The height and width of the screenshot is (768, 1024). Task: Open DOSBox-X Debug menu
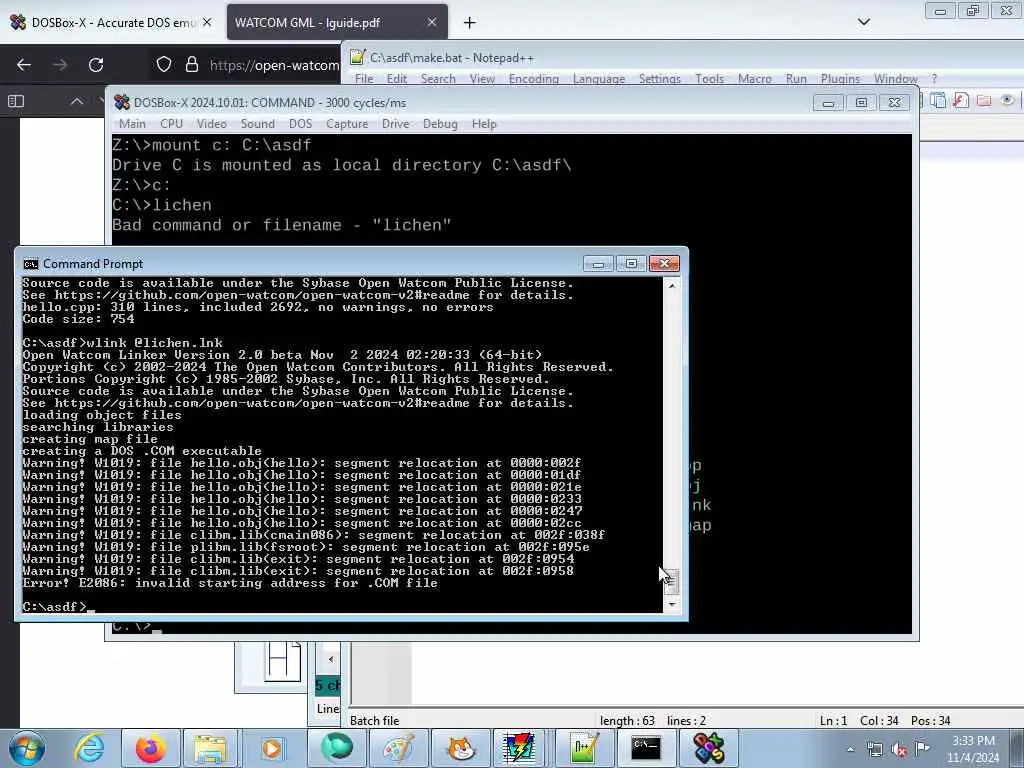440,124
